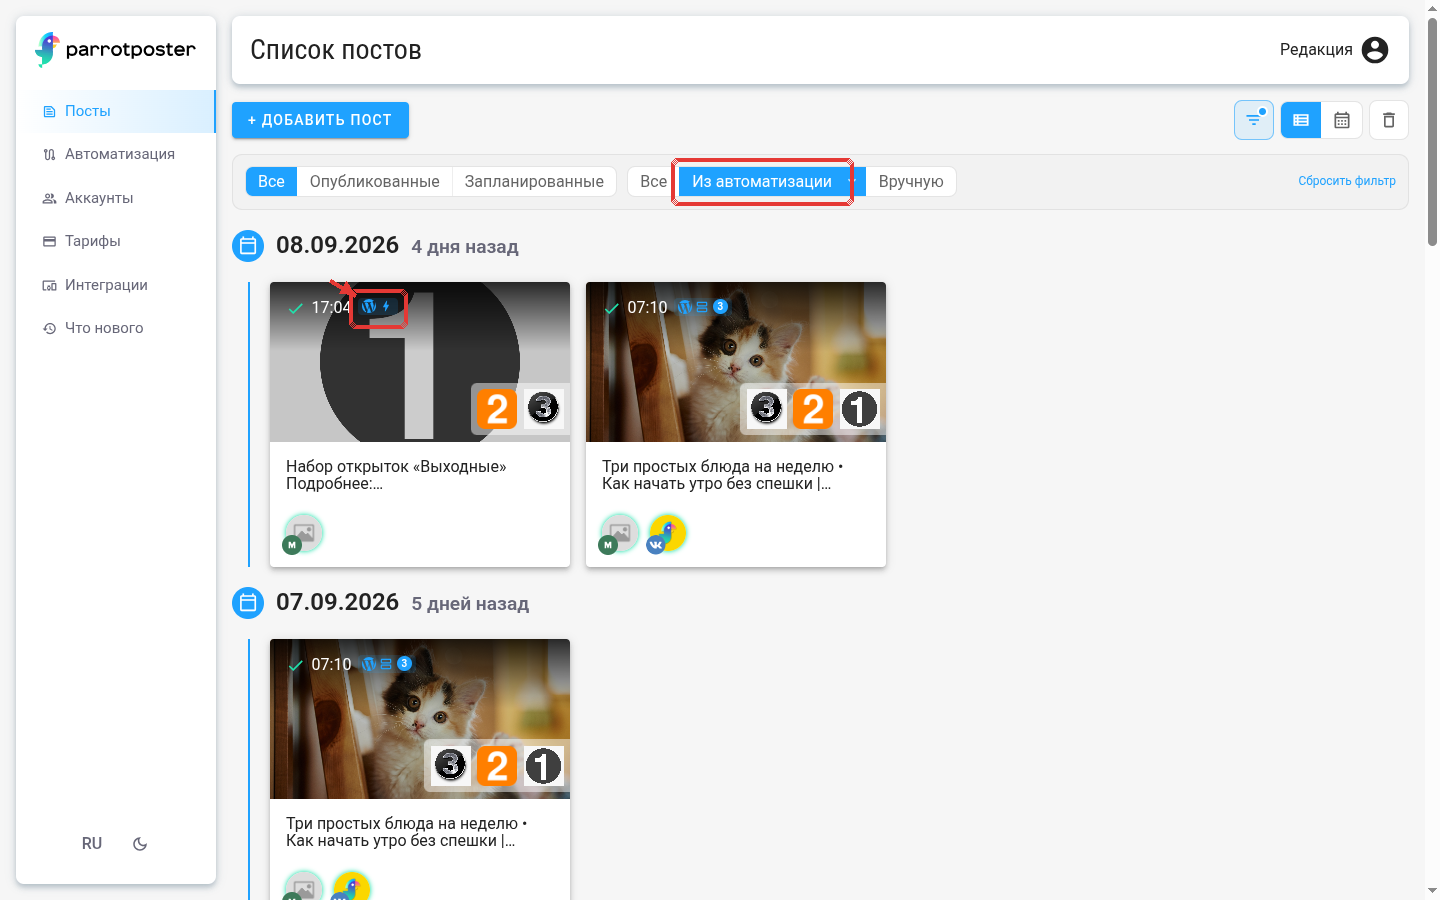Image resolution: width=1440 pixels, height=900 pixels.
Task: Open the kitten thumbnail under 07.09.2026
Action: [x=420, y=719]
